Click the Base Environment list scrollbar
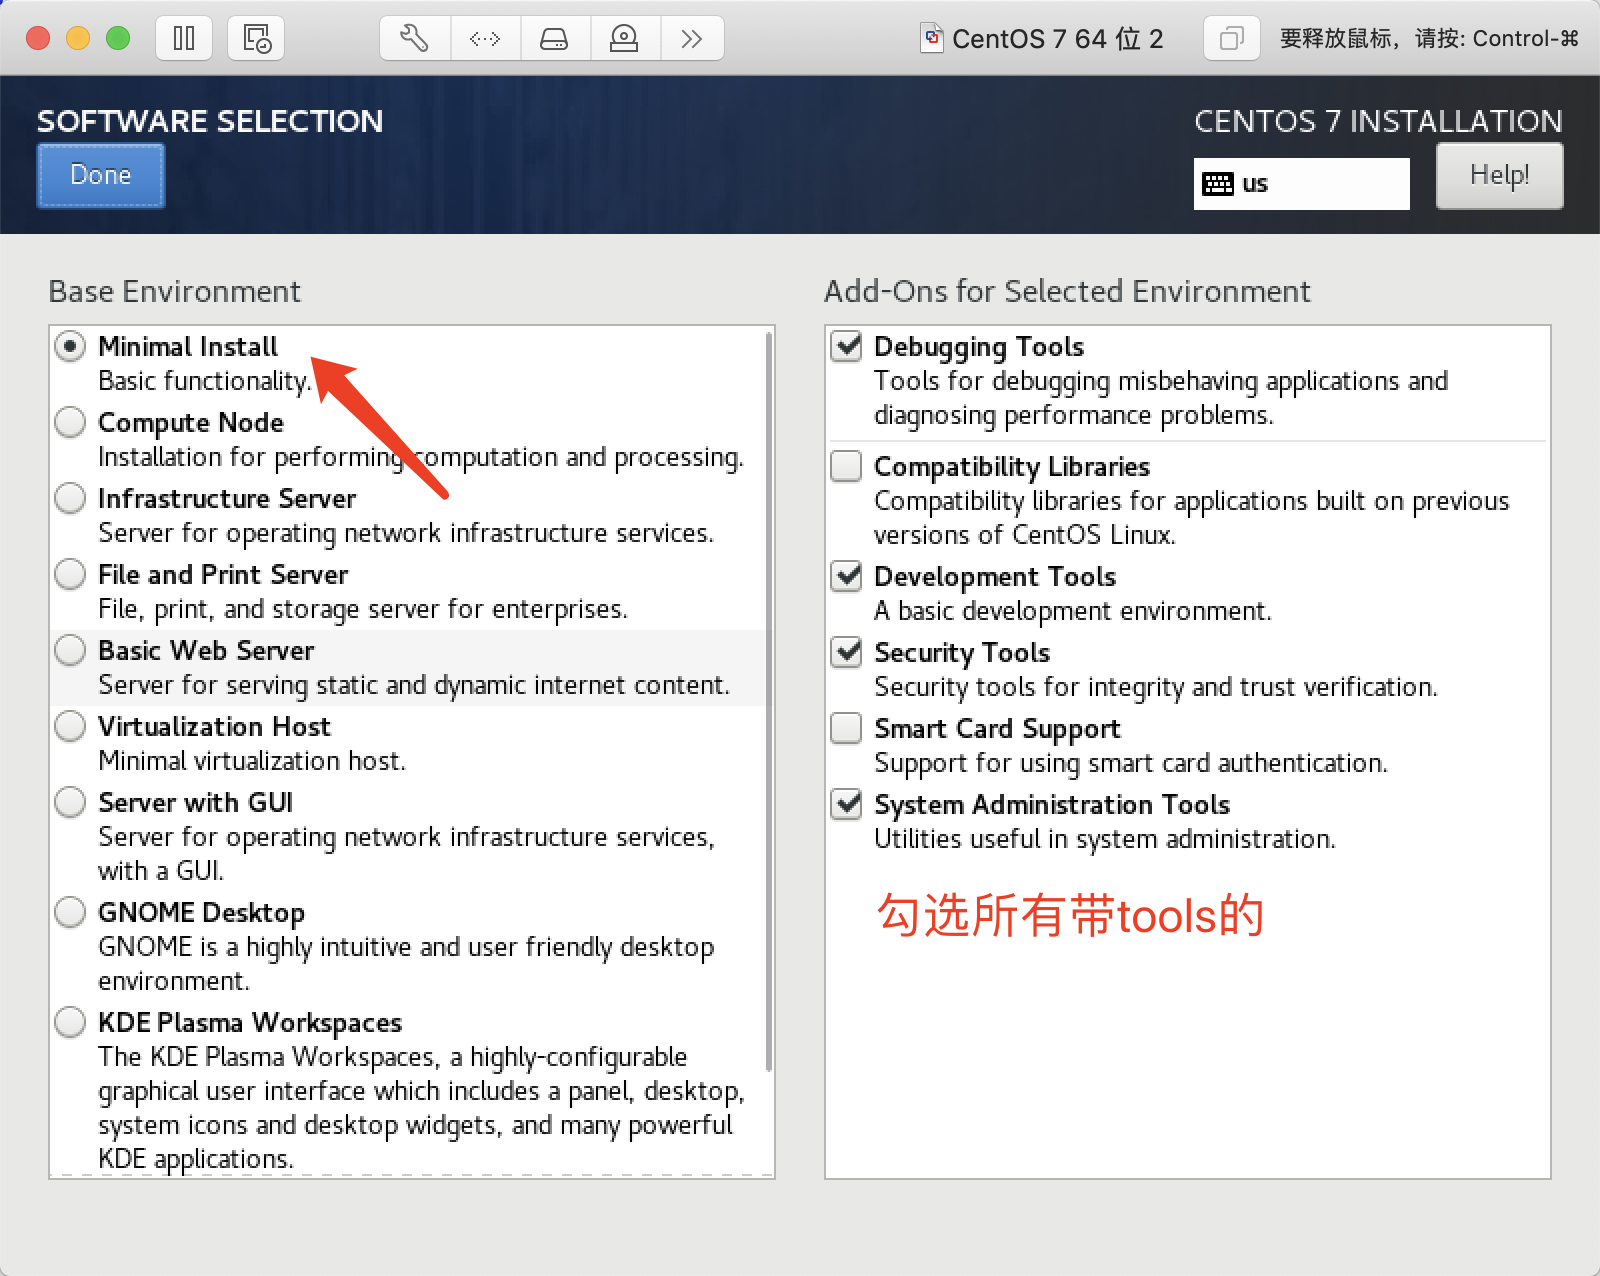This screenshot has width=1600, height=1276. (x=768, y=700)
